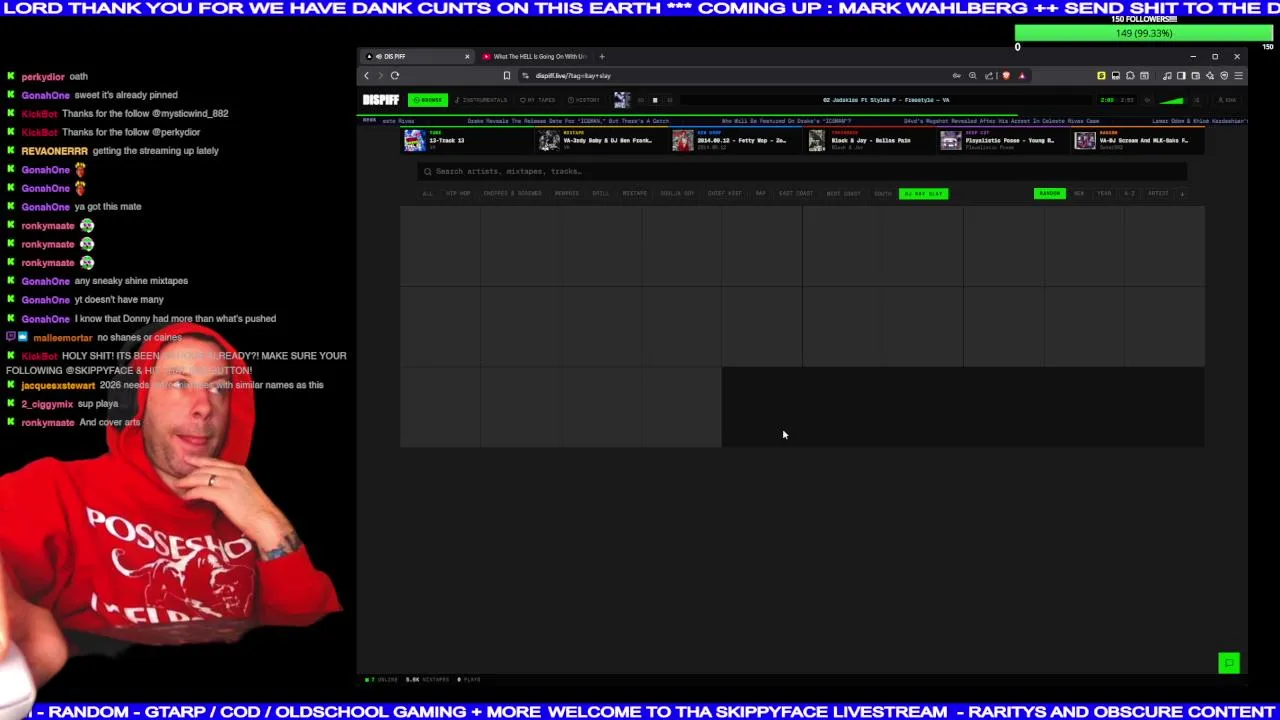Open the green chat bubble button

pyautogui.click(x=1229, y=663)
